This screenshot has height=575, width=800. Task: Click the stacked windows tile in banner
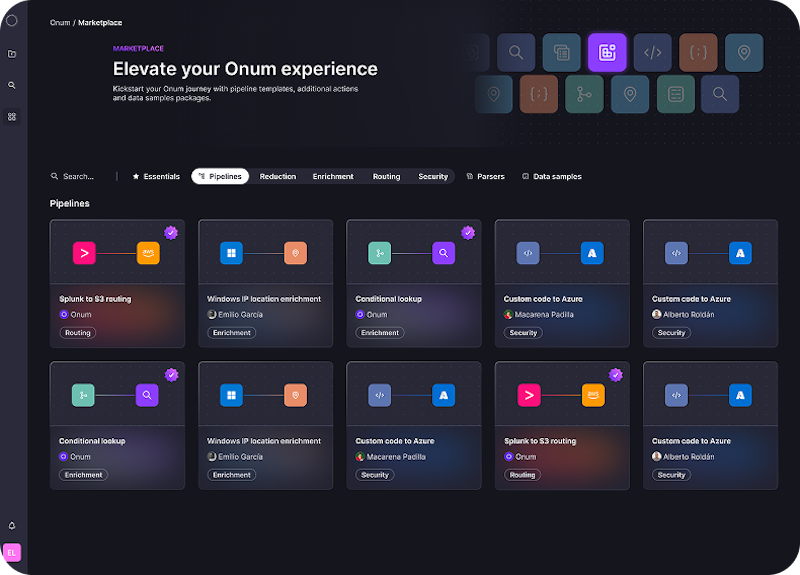pyautogui.click(x=561, y=52)
